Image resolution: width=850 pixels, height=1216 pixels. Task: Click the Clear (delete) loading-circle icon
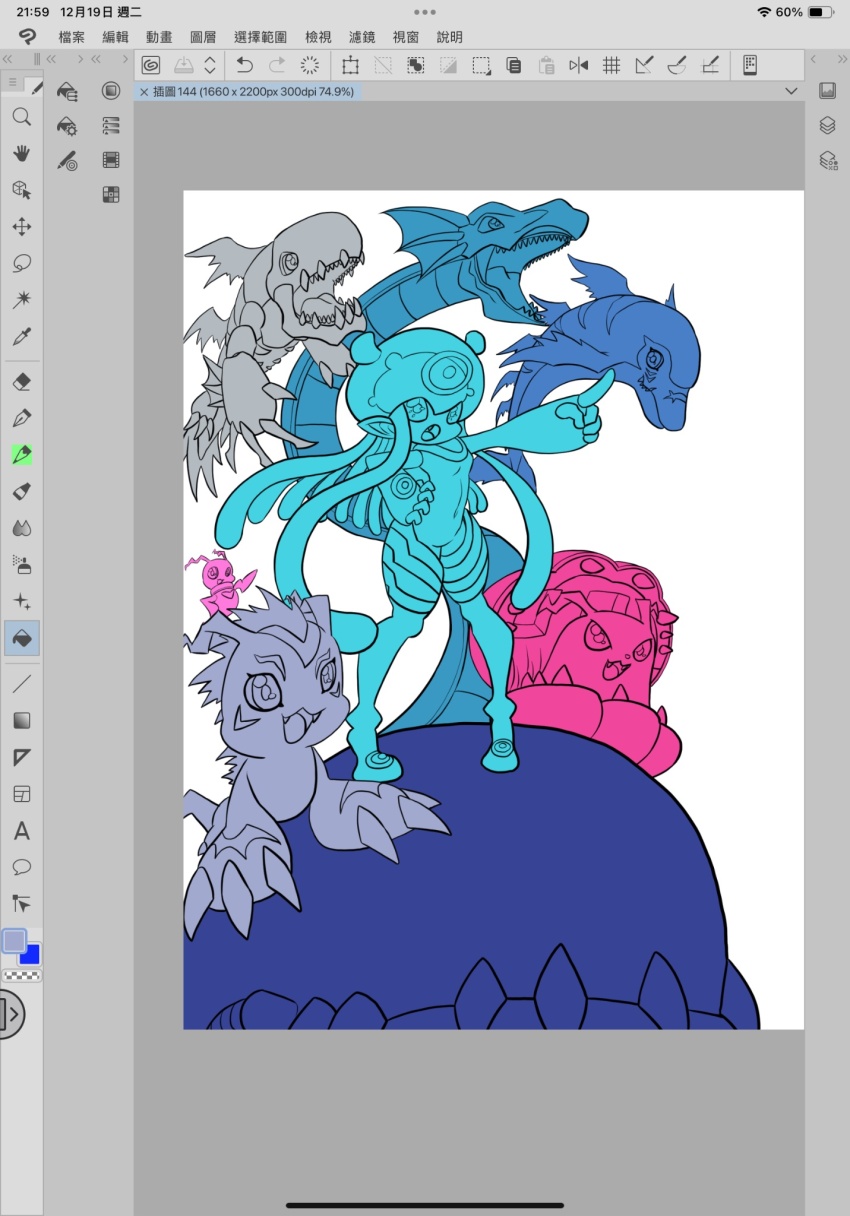click(310, 66)
